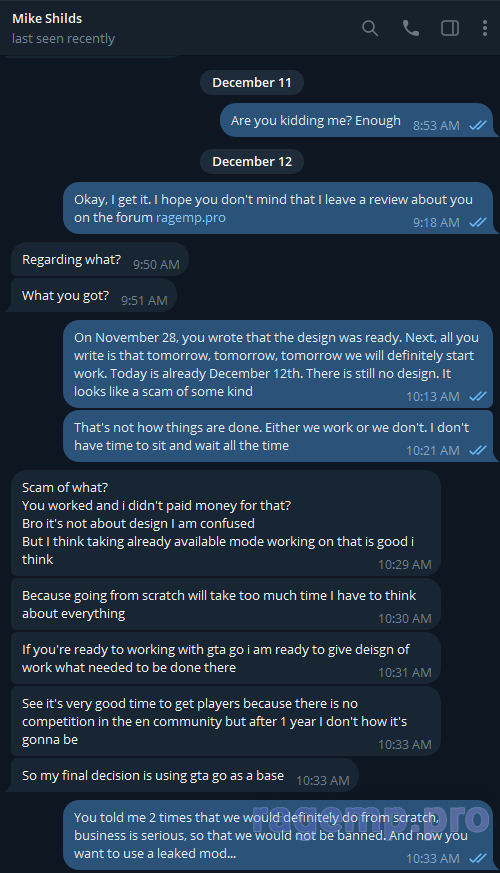Open the three-dot more options menu
The height and width of the screenshot is (873, 500).
[x=485, y=28]
